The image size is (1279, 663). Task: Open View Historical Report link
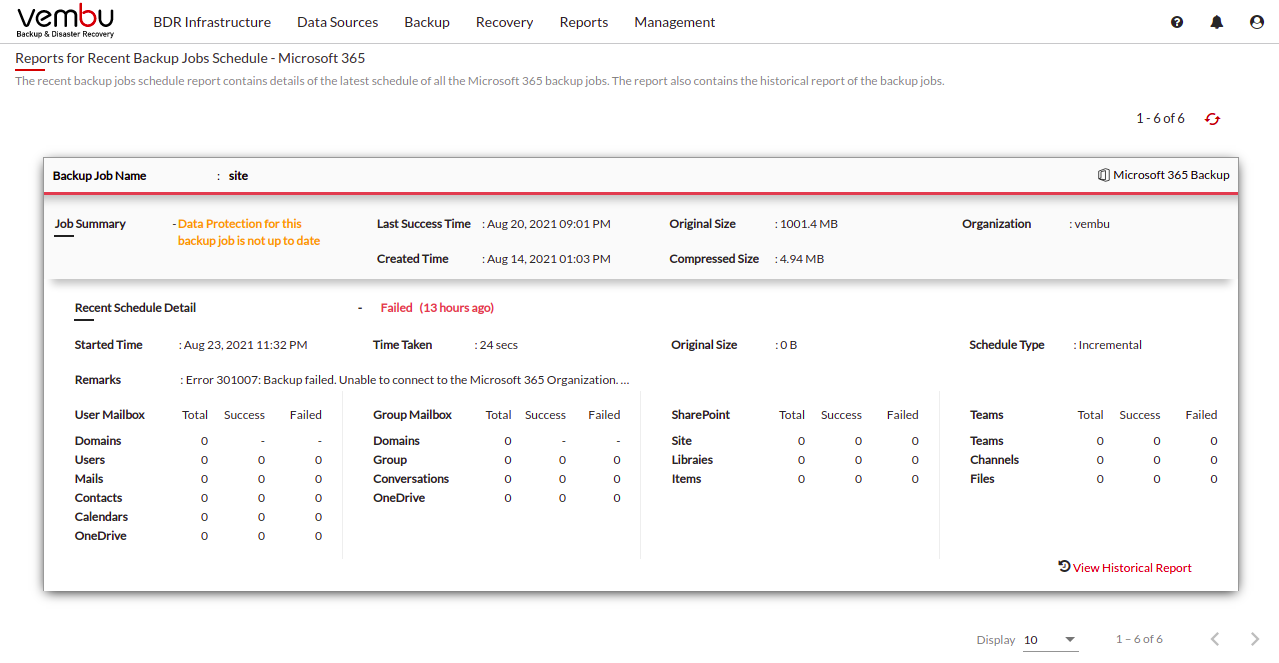pos(1132,568)
